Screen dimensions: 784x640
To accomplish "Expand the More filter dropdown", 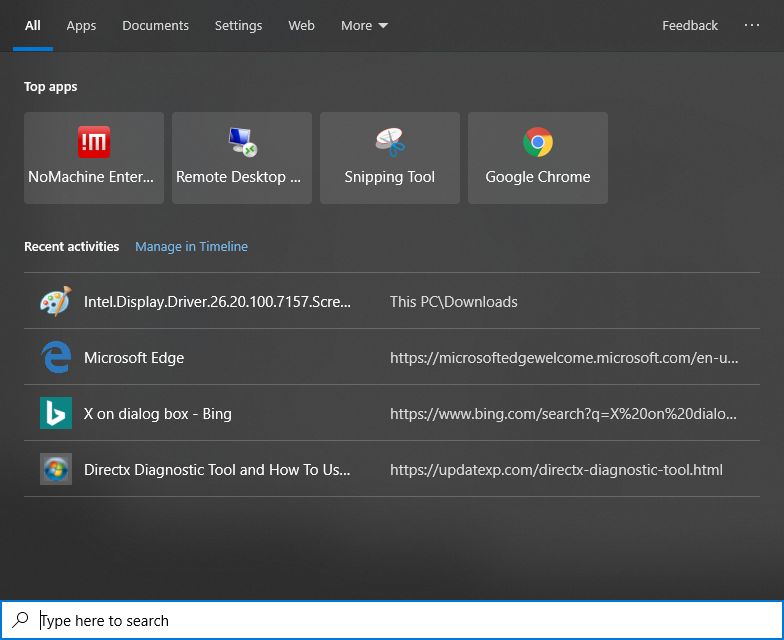I will (x=364, y=25).
